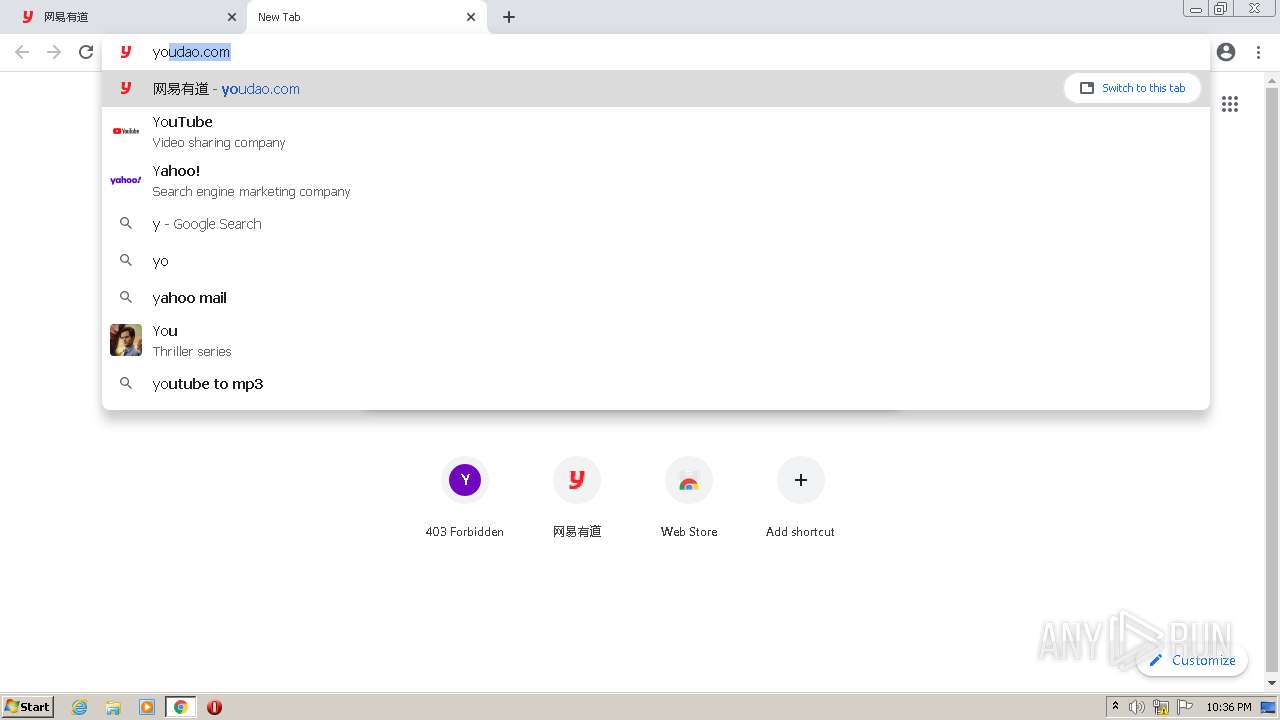1280x720 pixels.
Task: Click the Add shortcut button
Action: [x=801, y=498]
